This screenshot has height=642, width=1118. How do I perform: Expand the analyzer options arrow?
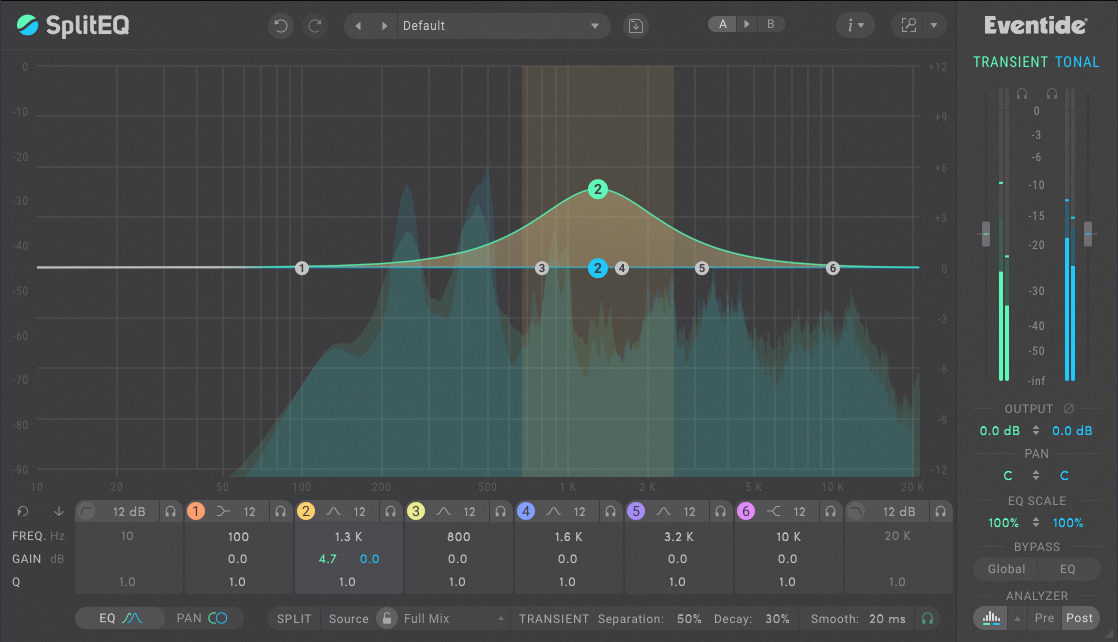[1017, 618]
